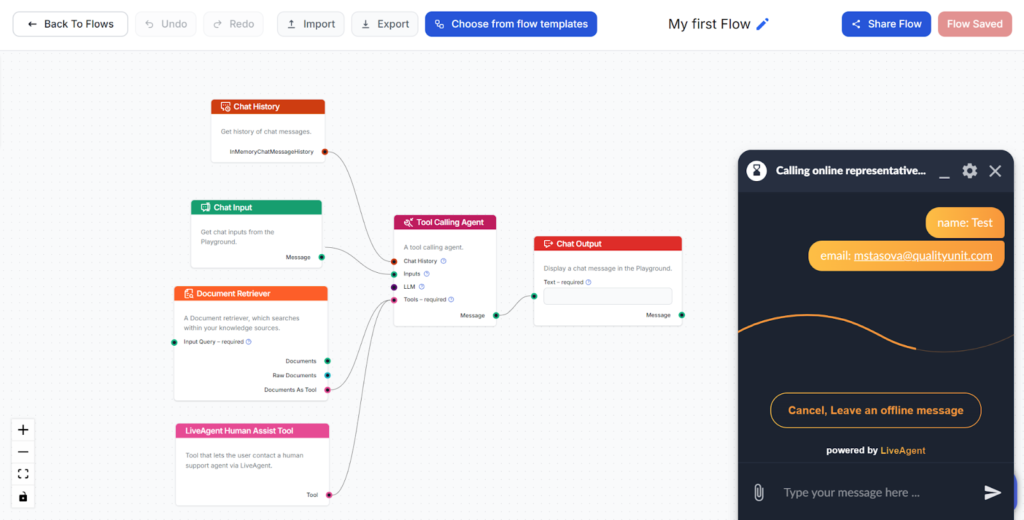Click the send message arrow icon
Viewport: 1024px width, 520px height.
point(992,492)
